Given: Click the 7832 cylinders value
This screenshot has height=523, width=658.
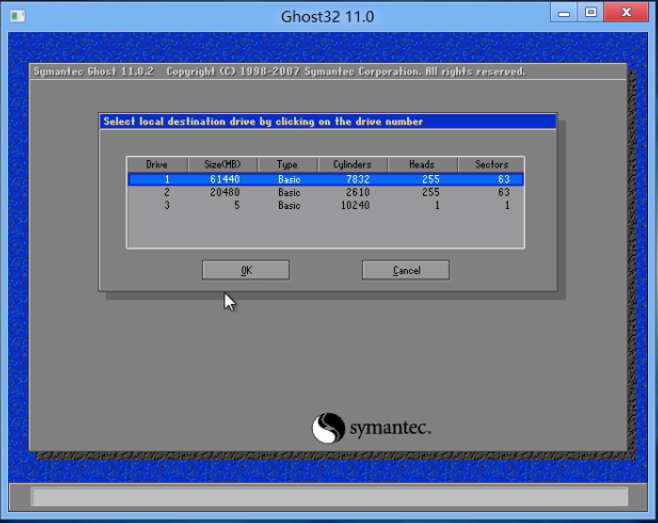Looking at the screenshot, I should click(358, 179).
